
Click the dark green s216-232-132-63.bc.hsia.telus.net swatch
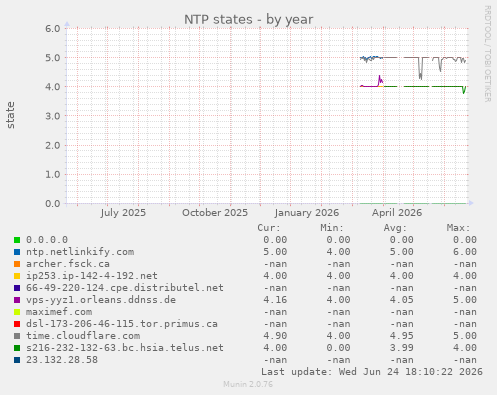click(17, 348)
